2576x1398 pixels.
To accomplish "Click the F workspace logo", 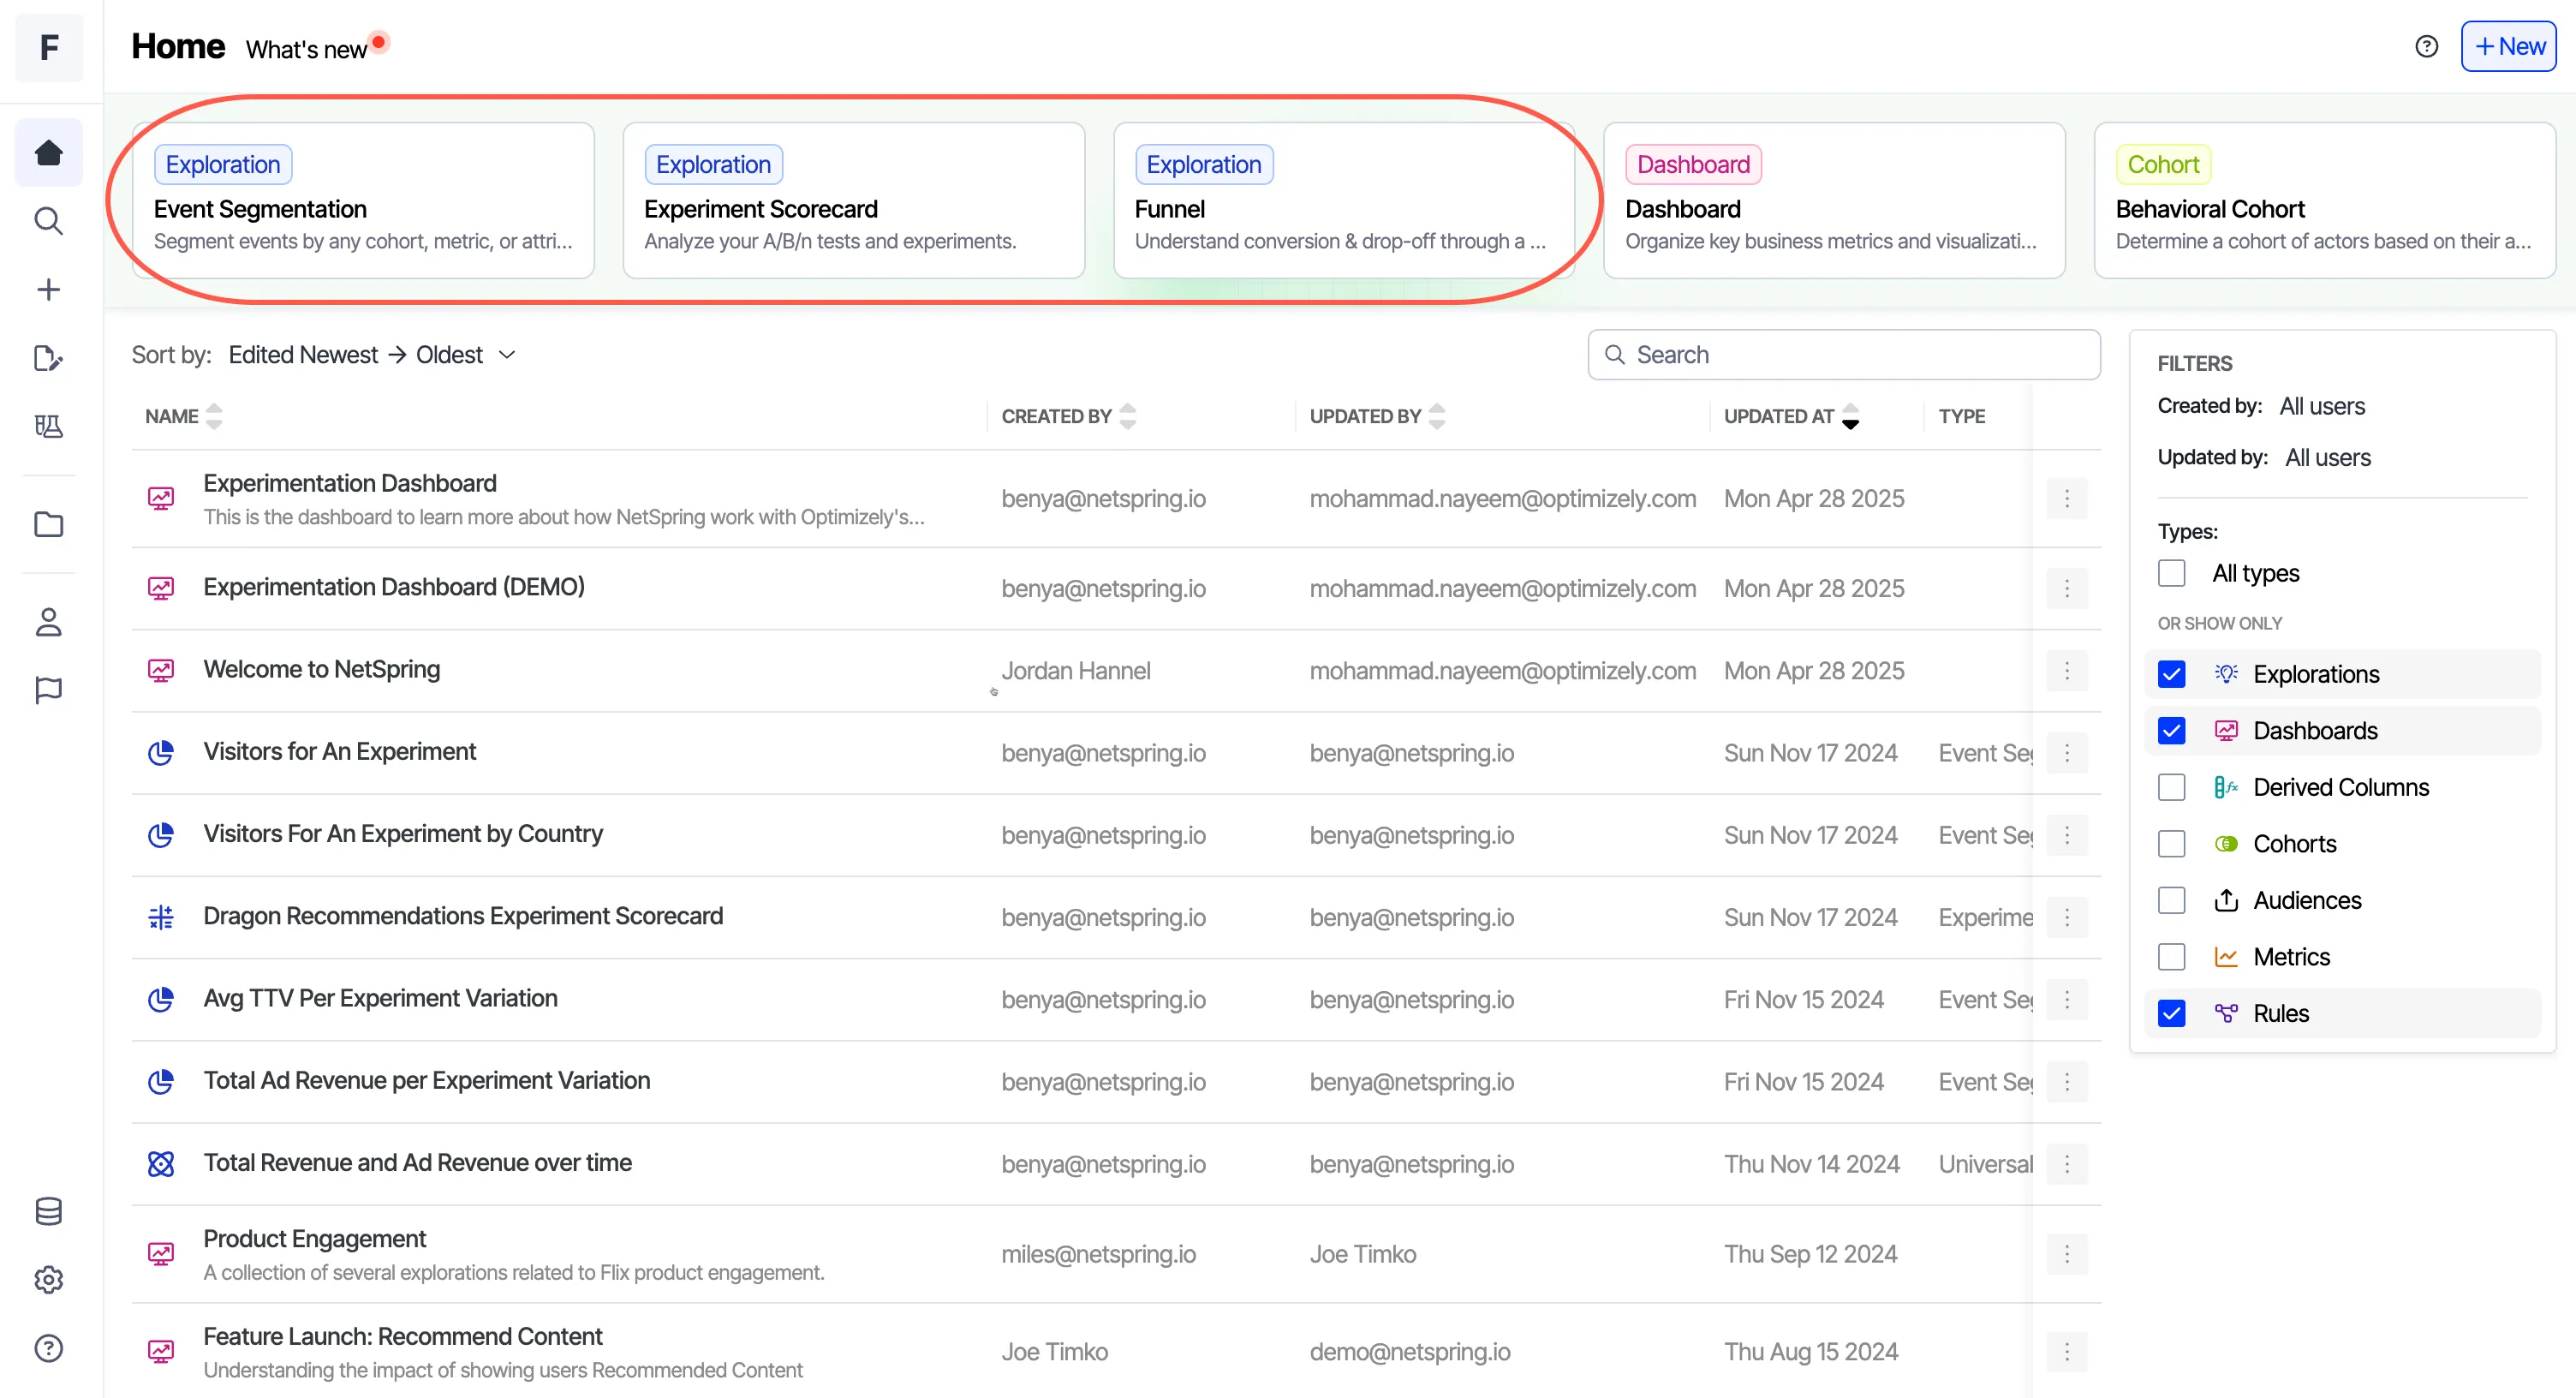I will pyautogui.click(x=49, y=47).
